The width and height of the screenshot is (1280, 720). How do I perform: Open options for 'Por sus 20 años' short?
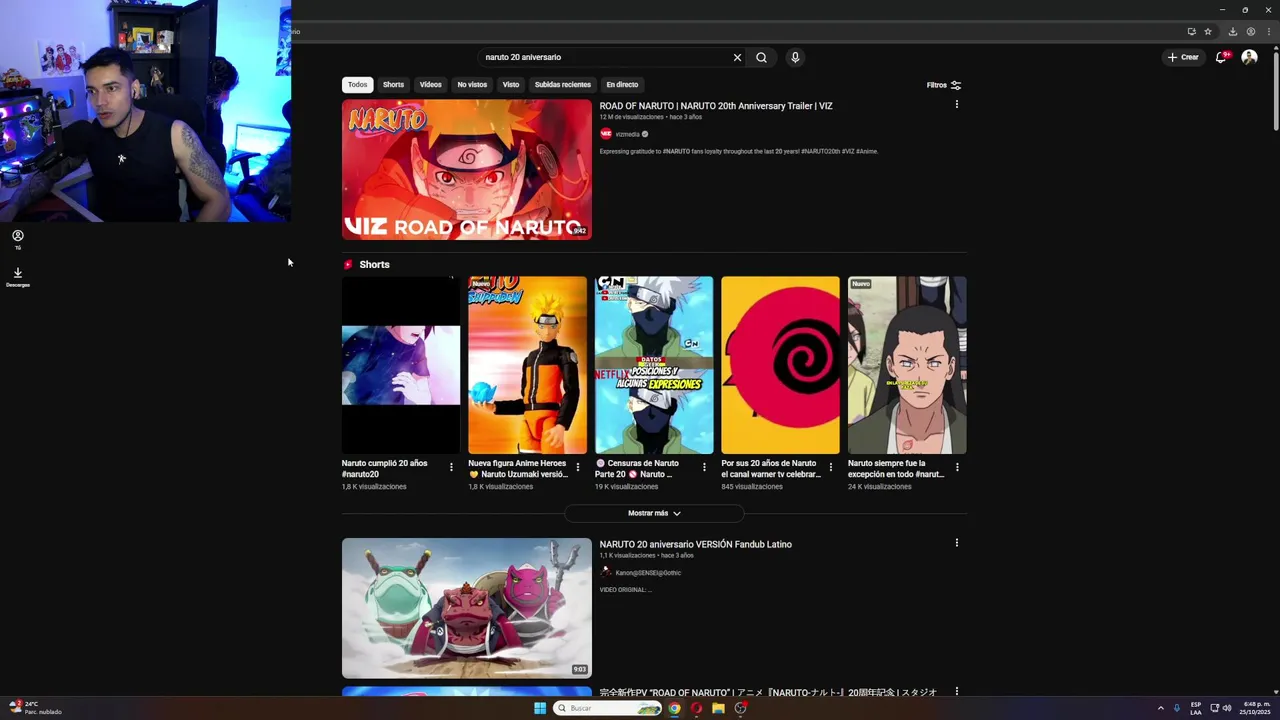click(x=830, y=467)
